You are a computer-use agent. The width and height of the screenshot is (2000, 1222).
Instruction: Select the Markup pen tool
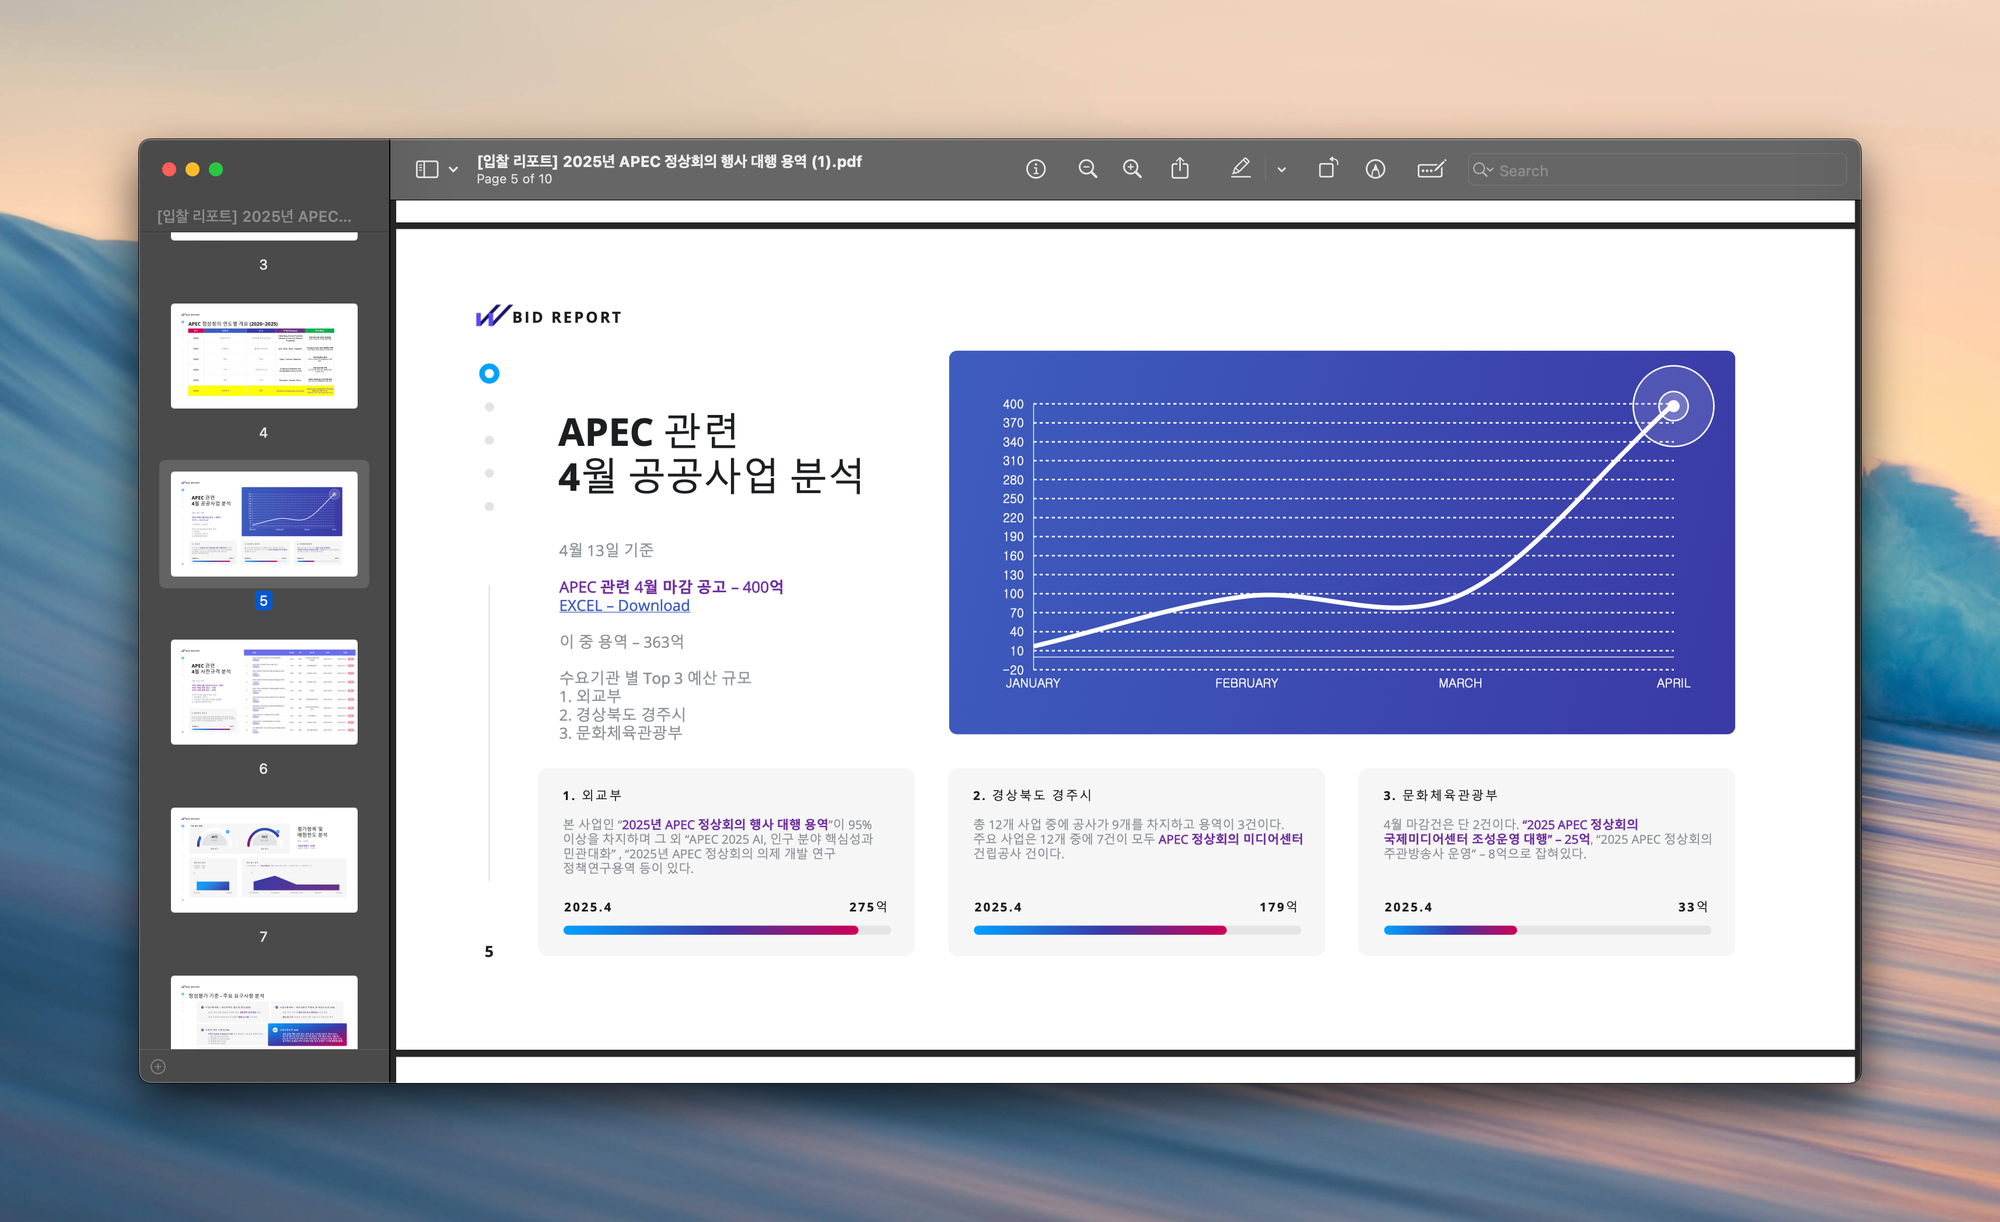click(1240, 169)
